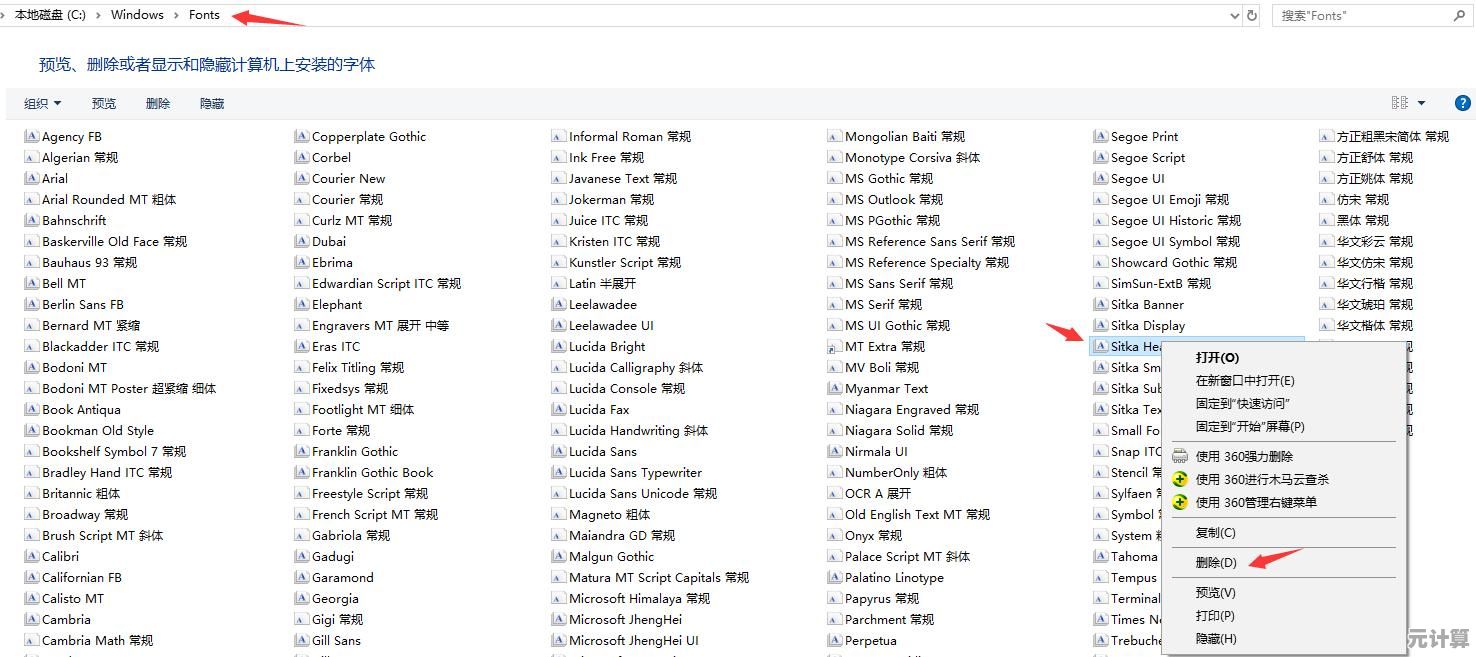
Task: Expand the Windows breadcrumb chevron
Action: [x=177, y=15]
